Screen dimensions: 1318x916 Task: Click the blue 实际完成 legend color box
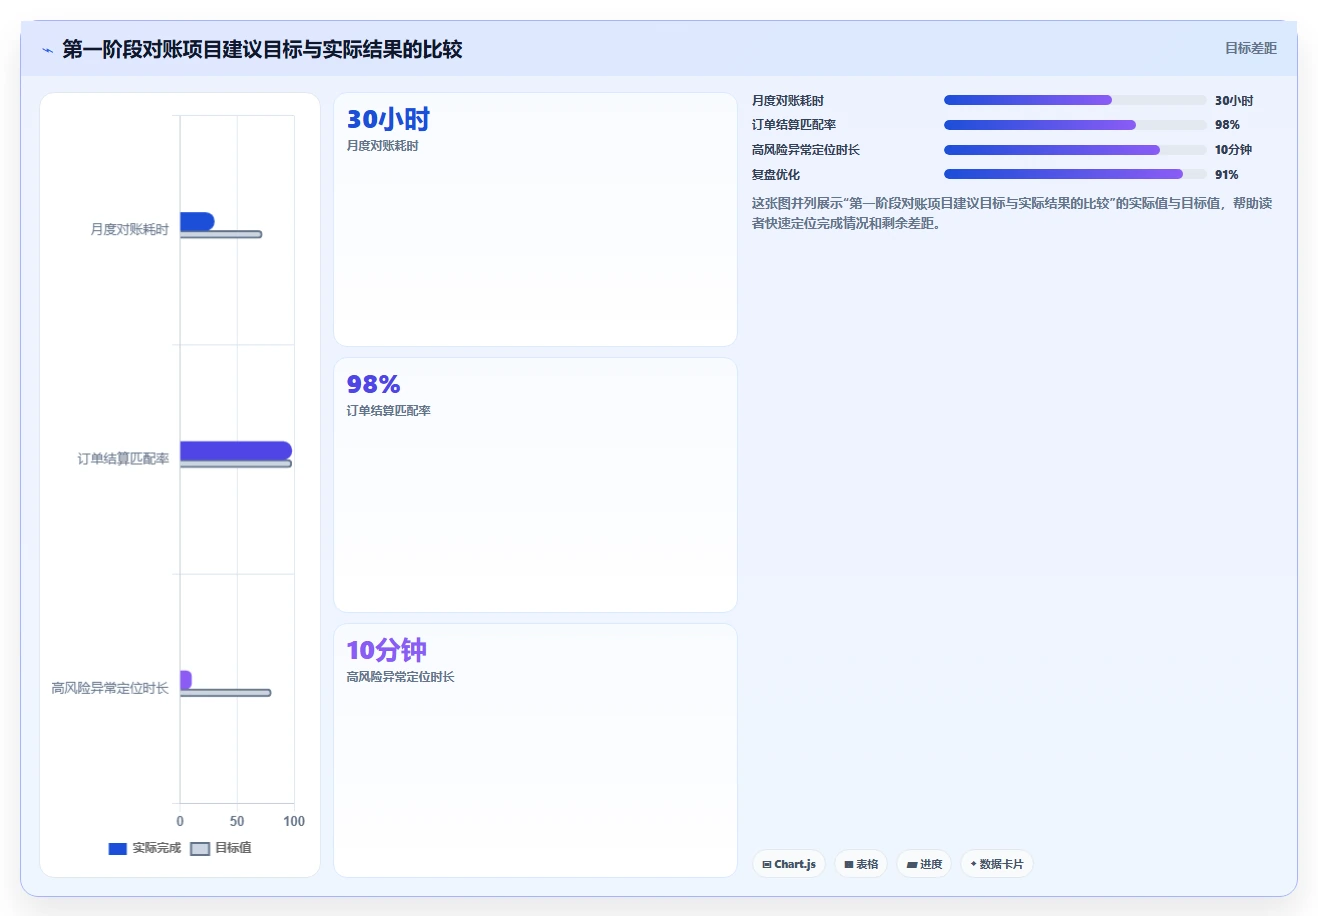[118, 849]
